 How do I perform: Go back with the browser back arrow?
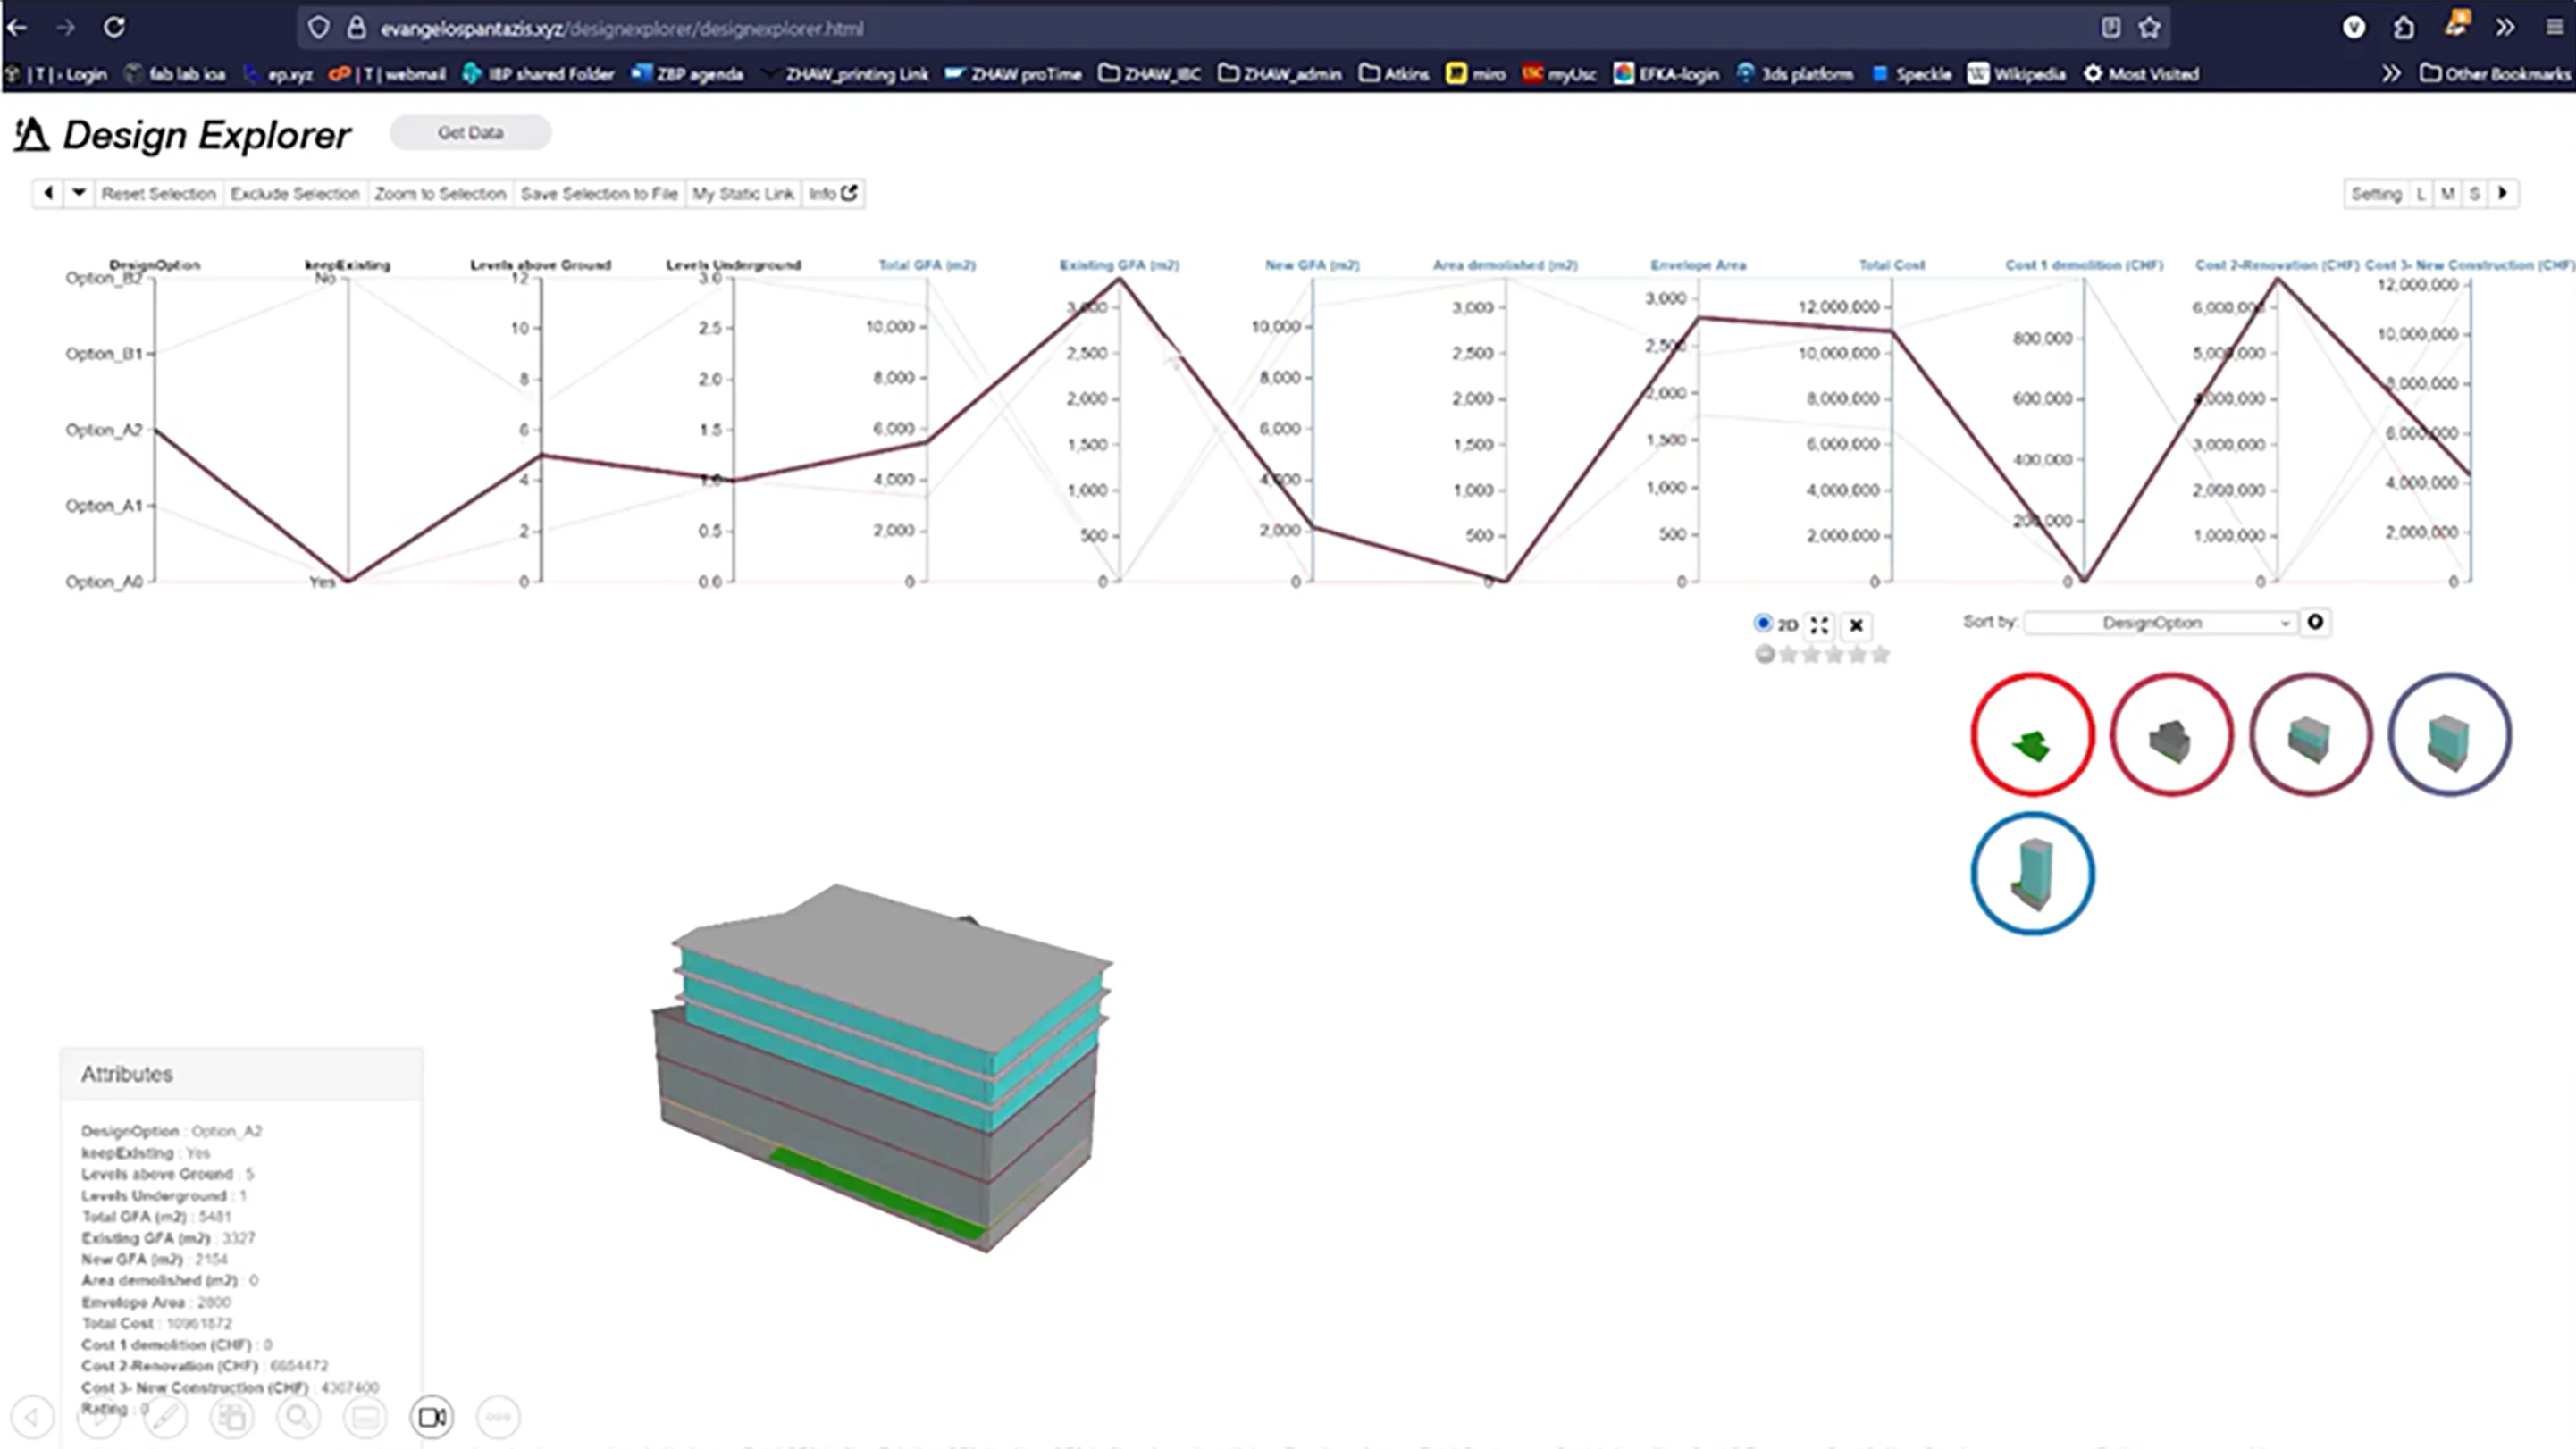click(17, 27)
